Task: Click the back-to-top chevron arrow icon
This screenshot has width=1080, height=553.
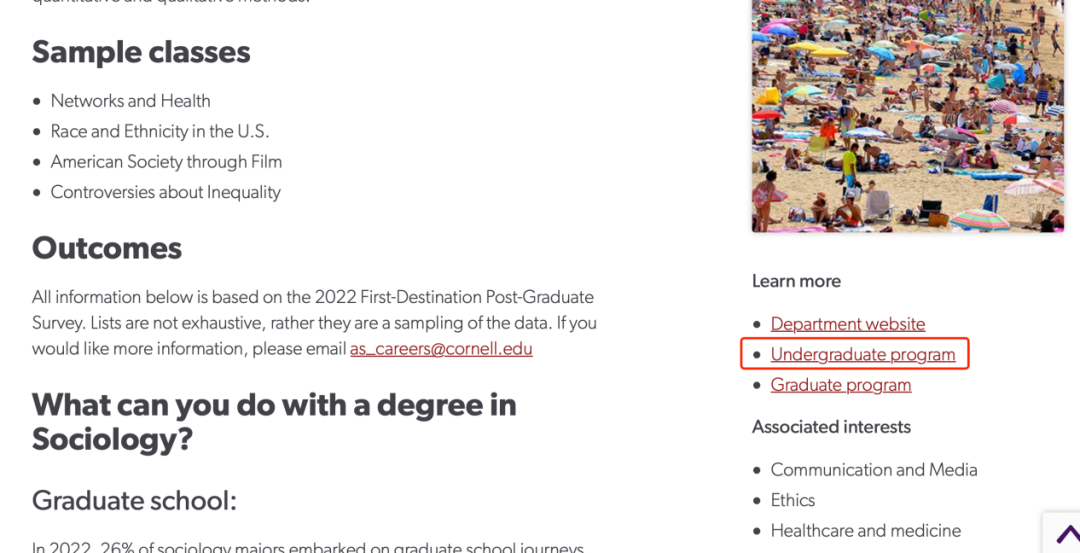Action: pyautogui.click(x=1068, y=534)
